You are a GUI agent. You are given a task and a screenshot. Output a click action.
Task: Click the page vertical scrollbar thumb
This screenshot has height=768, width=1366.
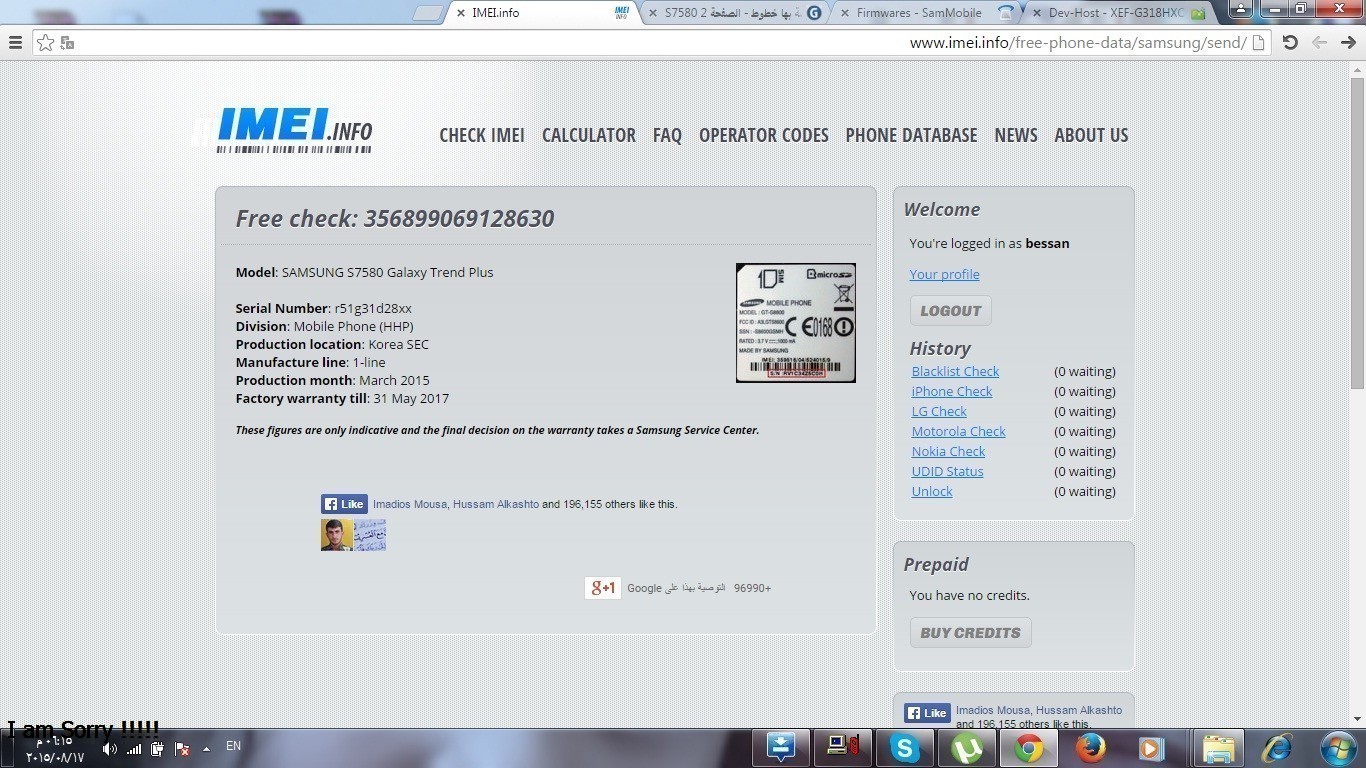point(1357,231)
